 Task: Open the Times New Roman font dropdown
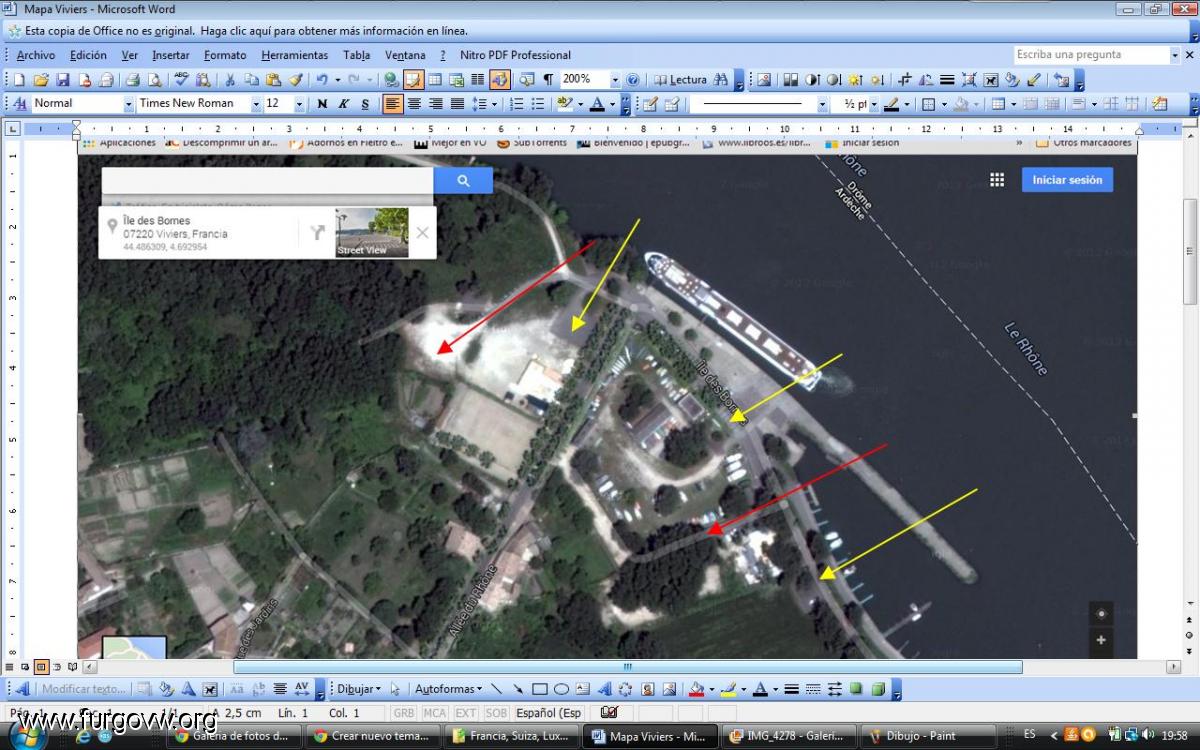tap(256, 104)
